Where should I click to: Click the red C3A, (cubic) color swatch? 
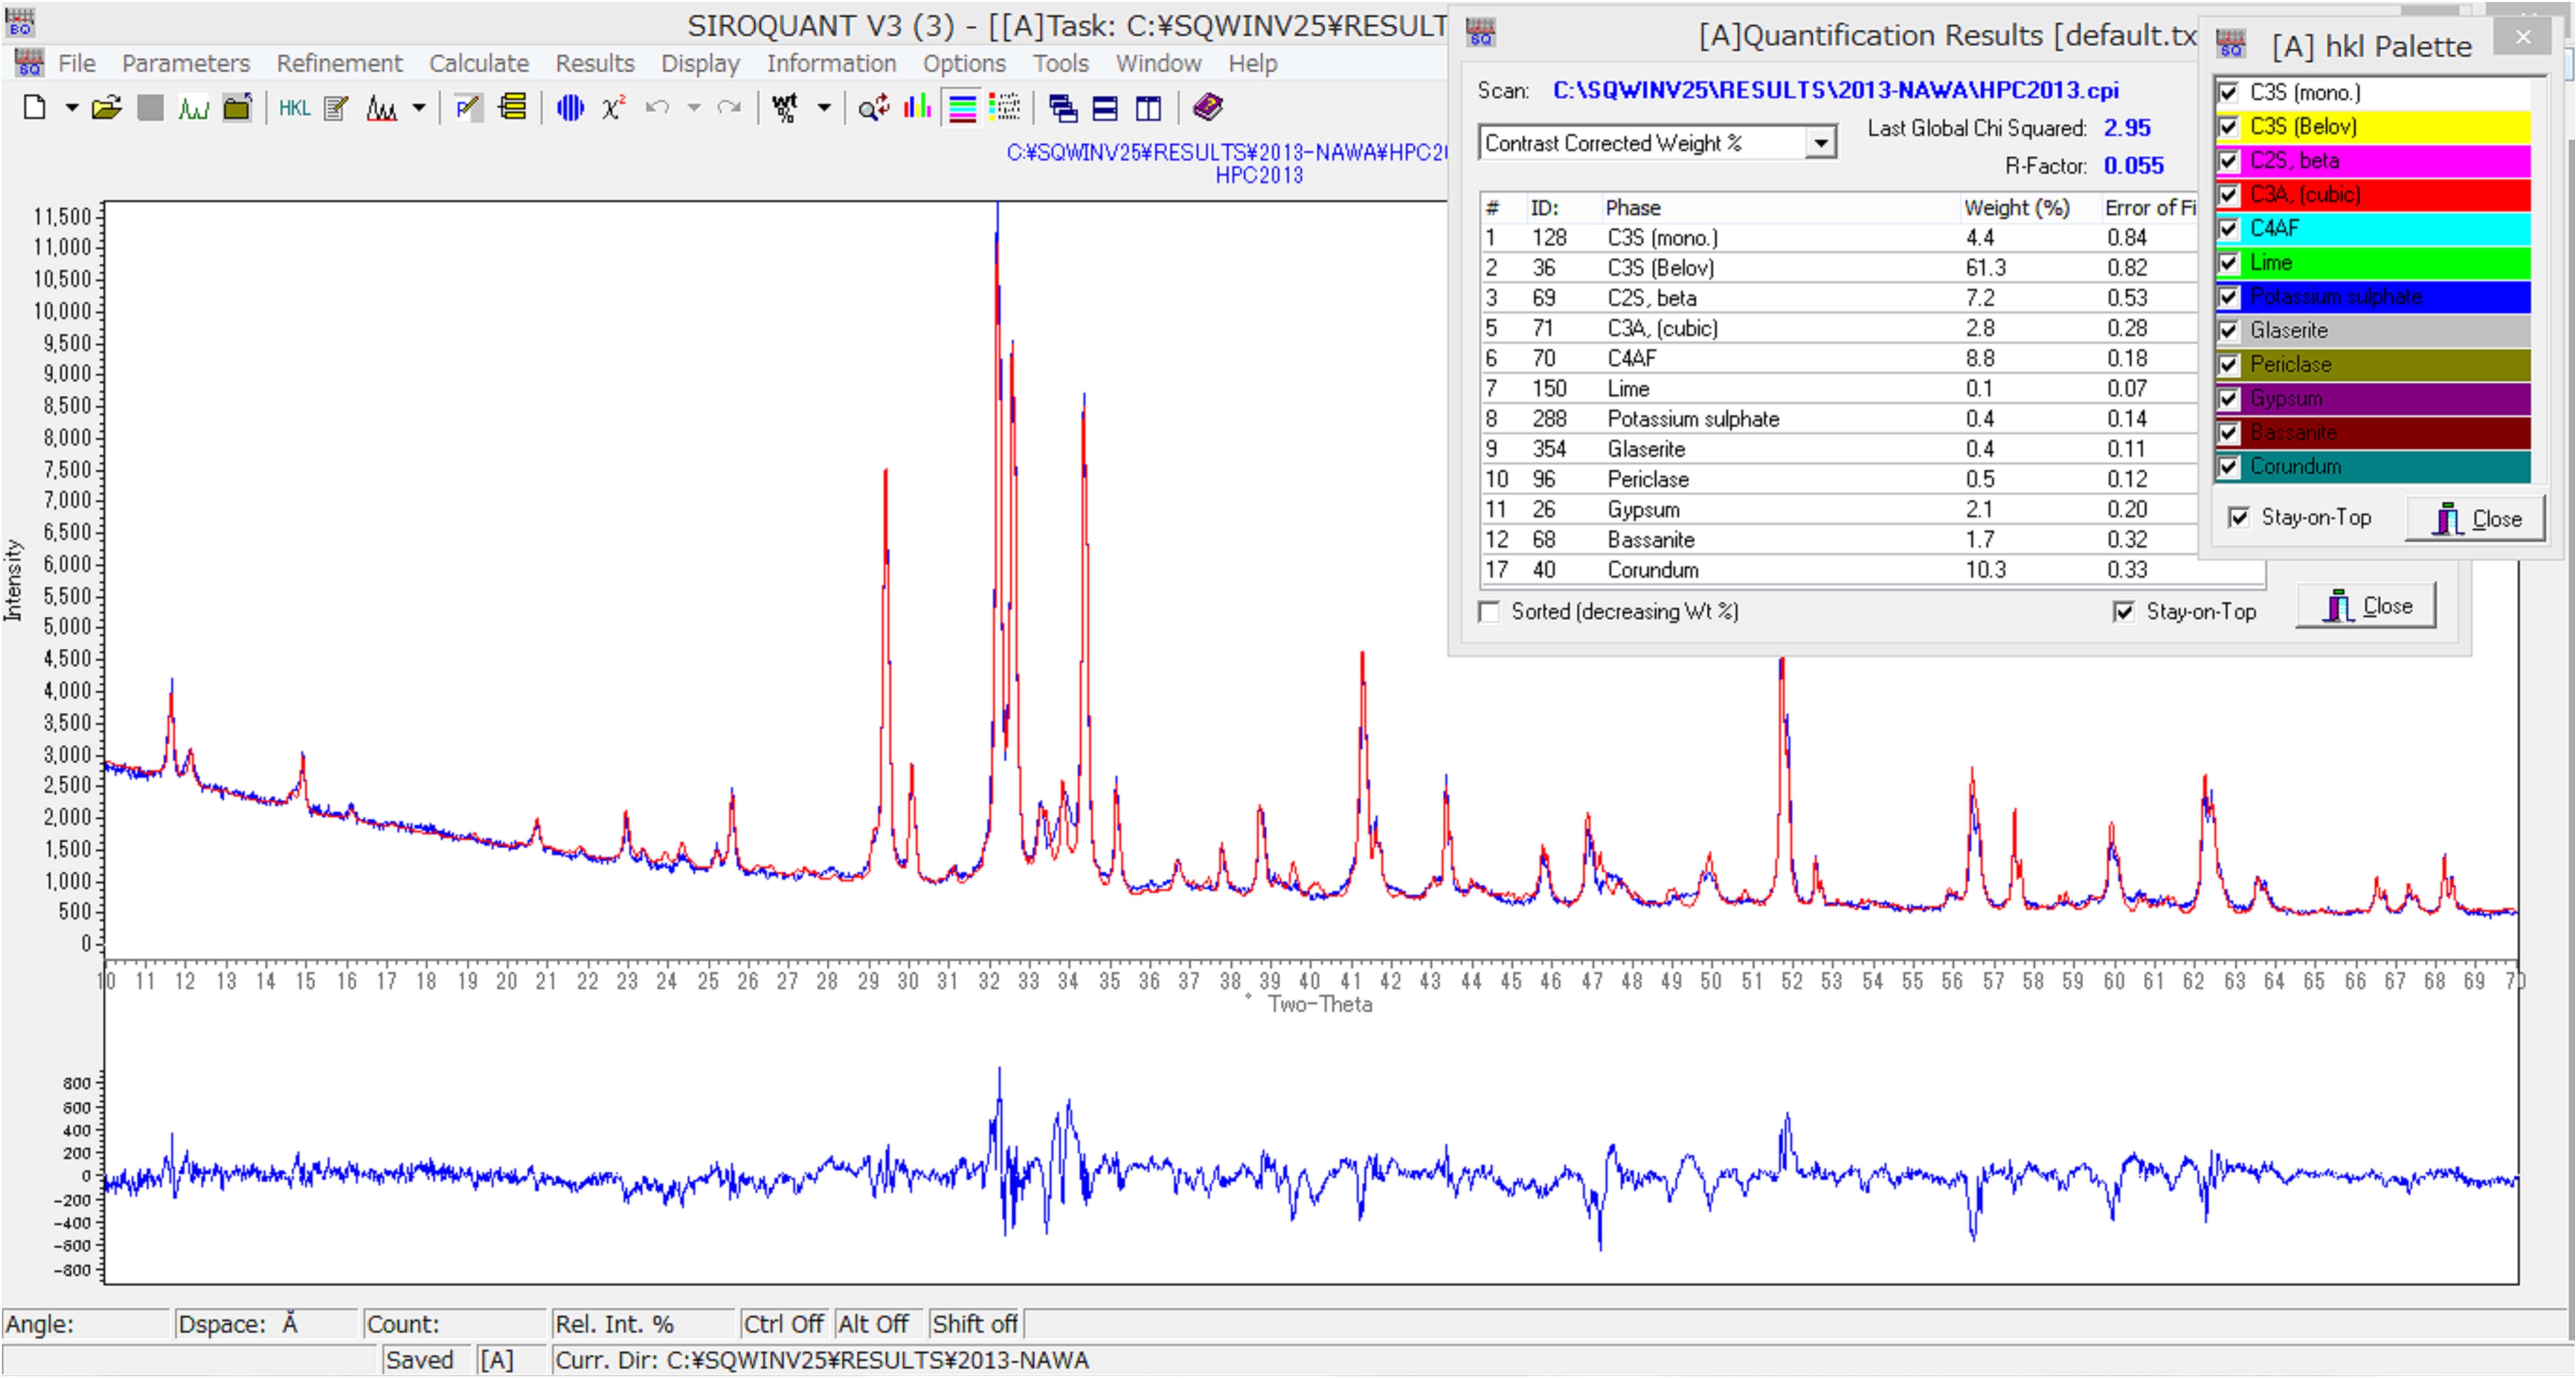pyautogui.click(x=2385, y=195)
